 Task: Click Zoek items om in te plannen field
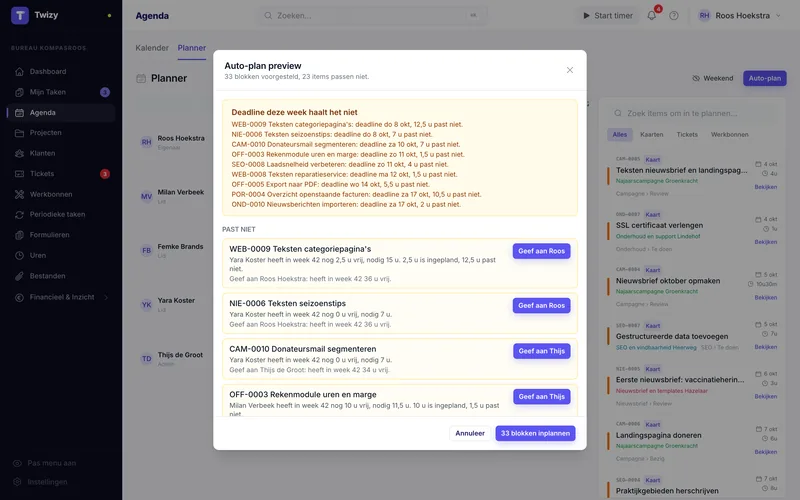pos(694,113)
